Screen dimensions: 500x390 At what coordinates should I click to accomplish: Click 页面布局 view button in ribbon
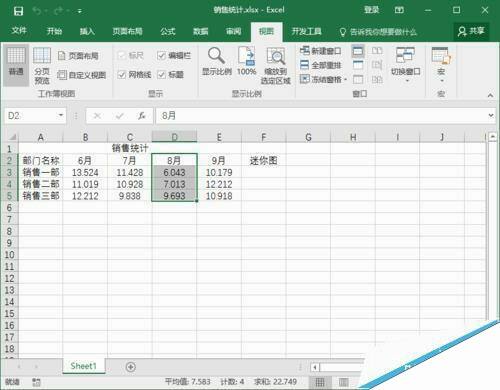pos(78,56)
